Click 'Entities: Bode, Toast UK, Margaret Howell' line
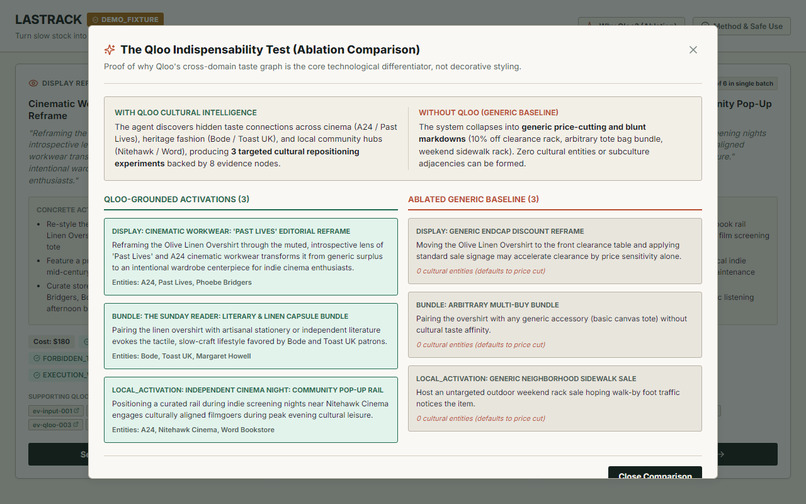 pyautogui.click(x=181, y=356)
